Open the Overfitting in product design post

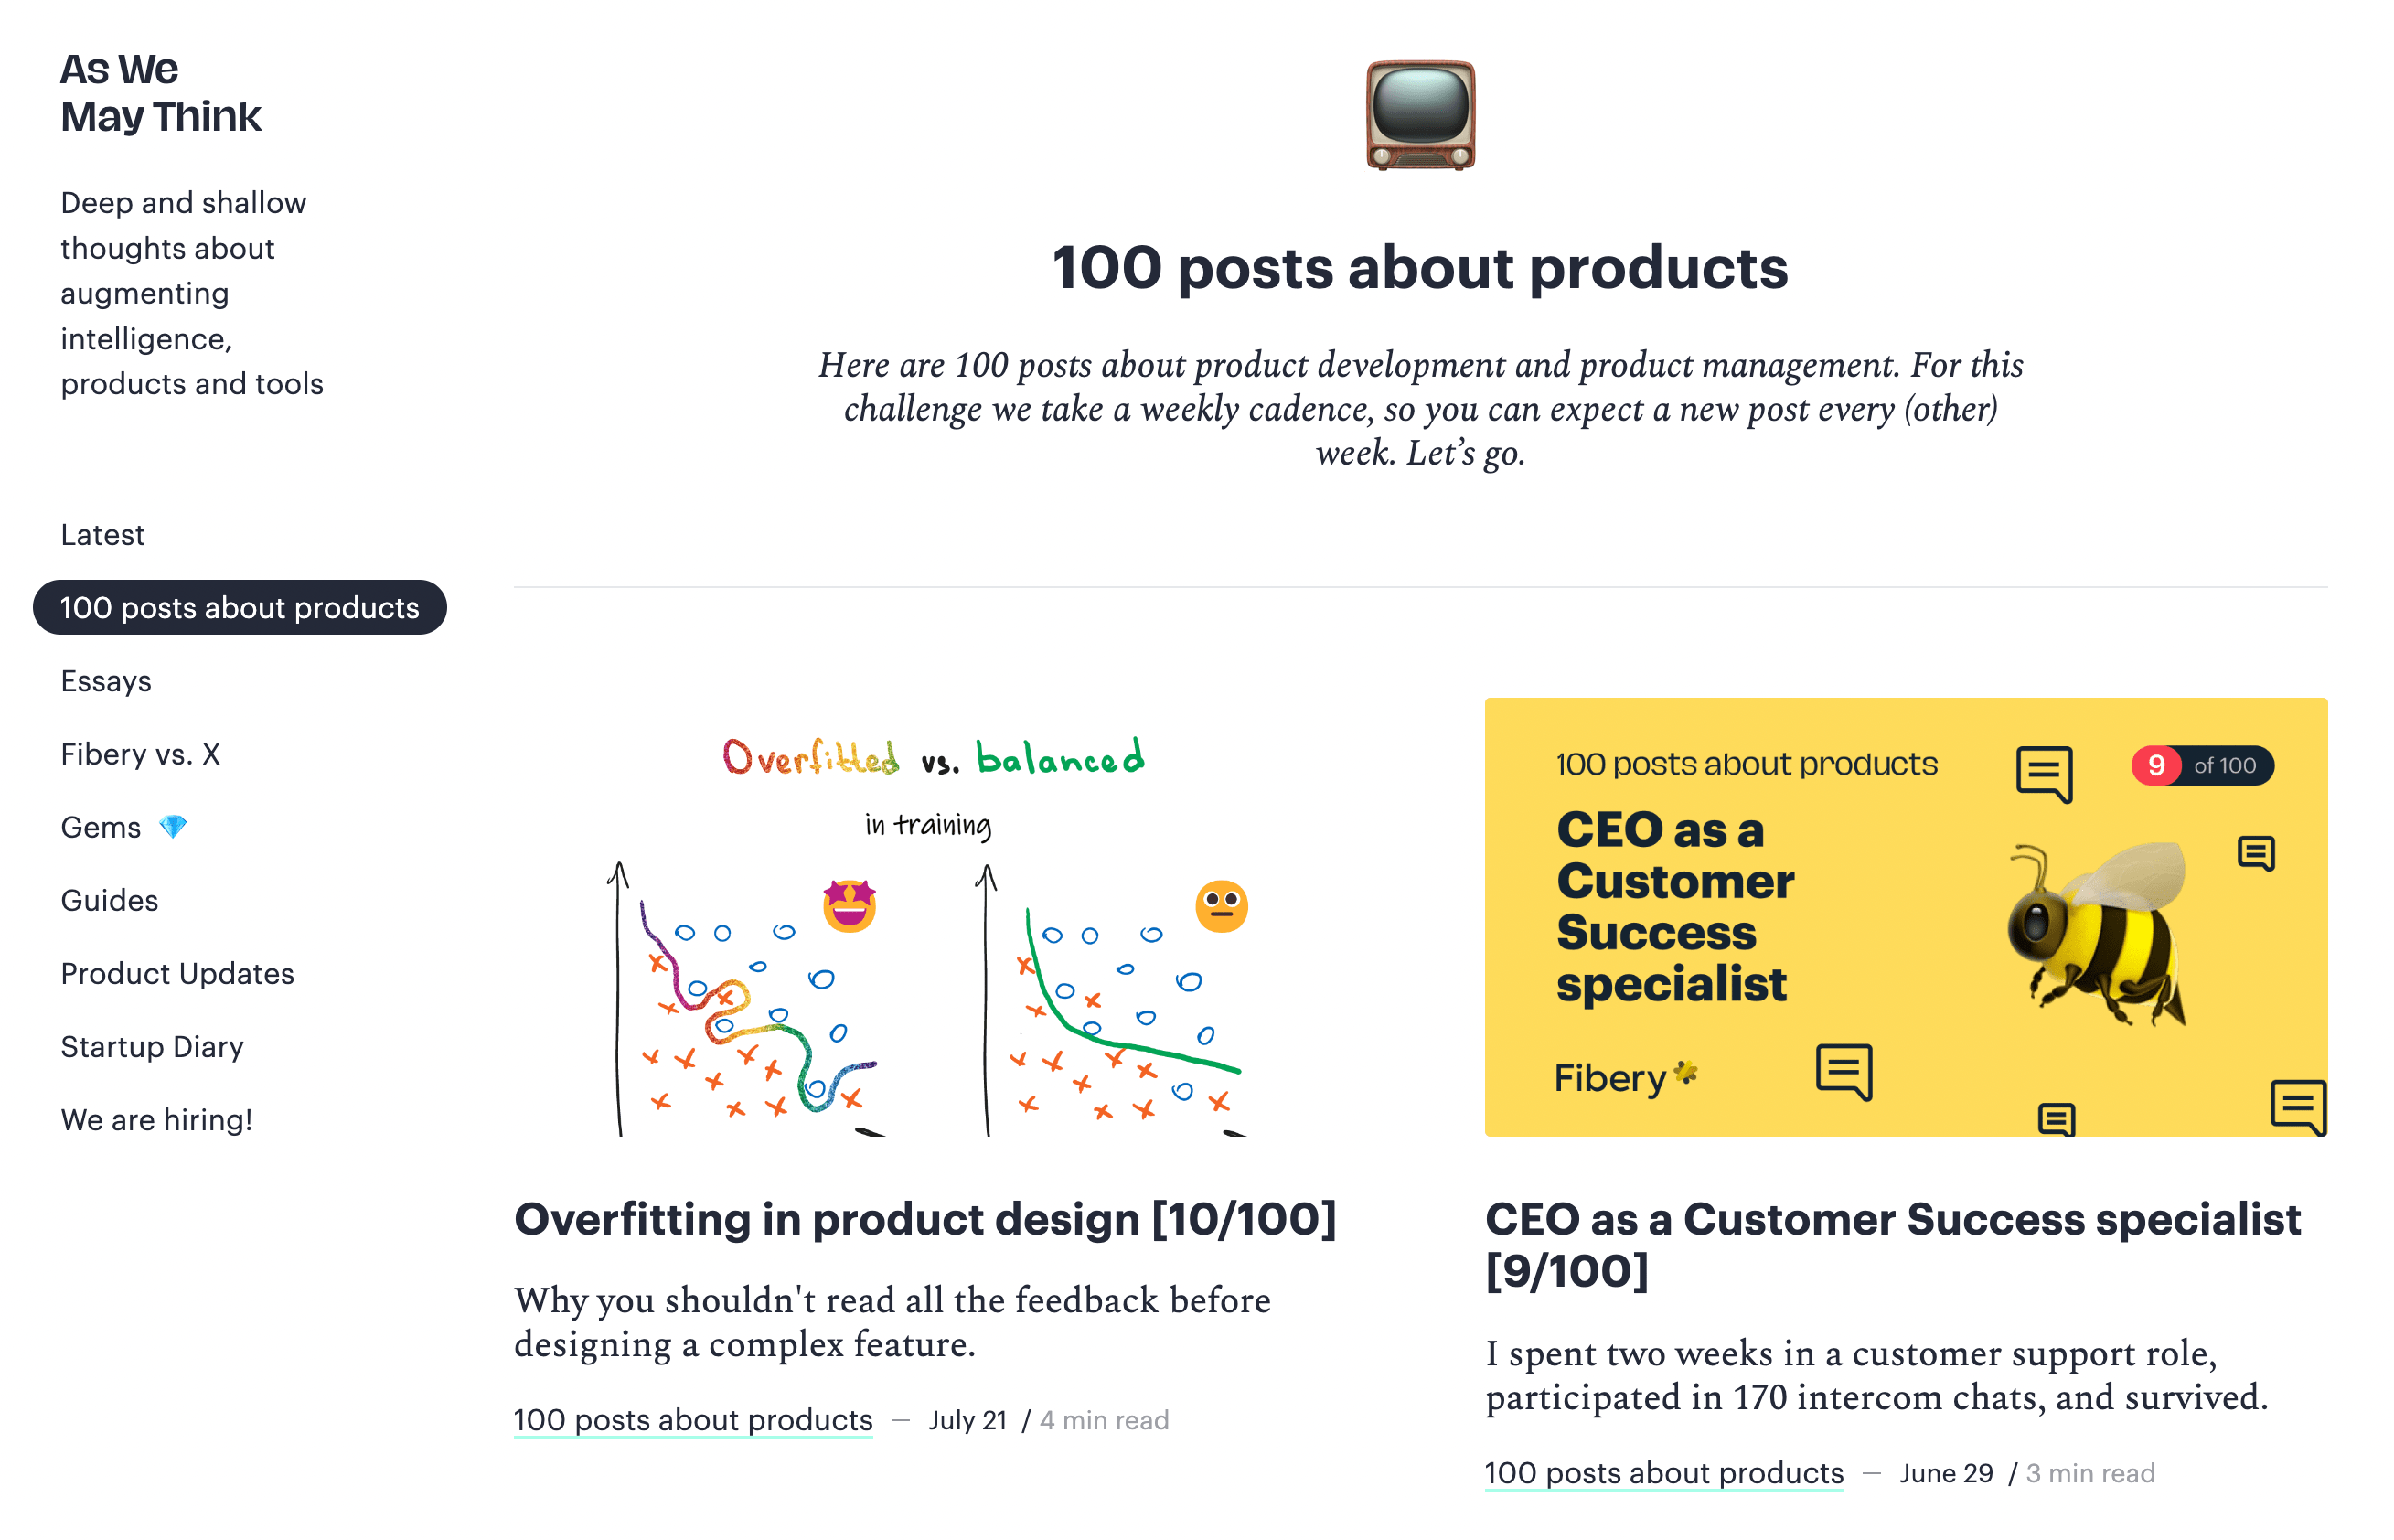click(925, 1219)
